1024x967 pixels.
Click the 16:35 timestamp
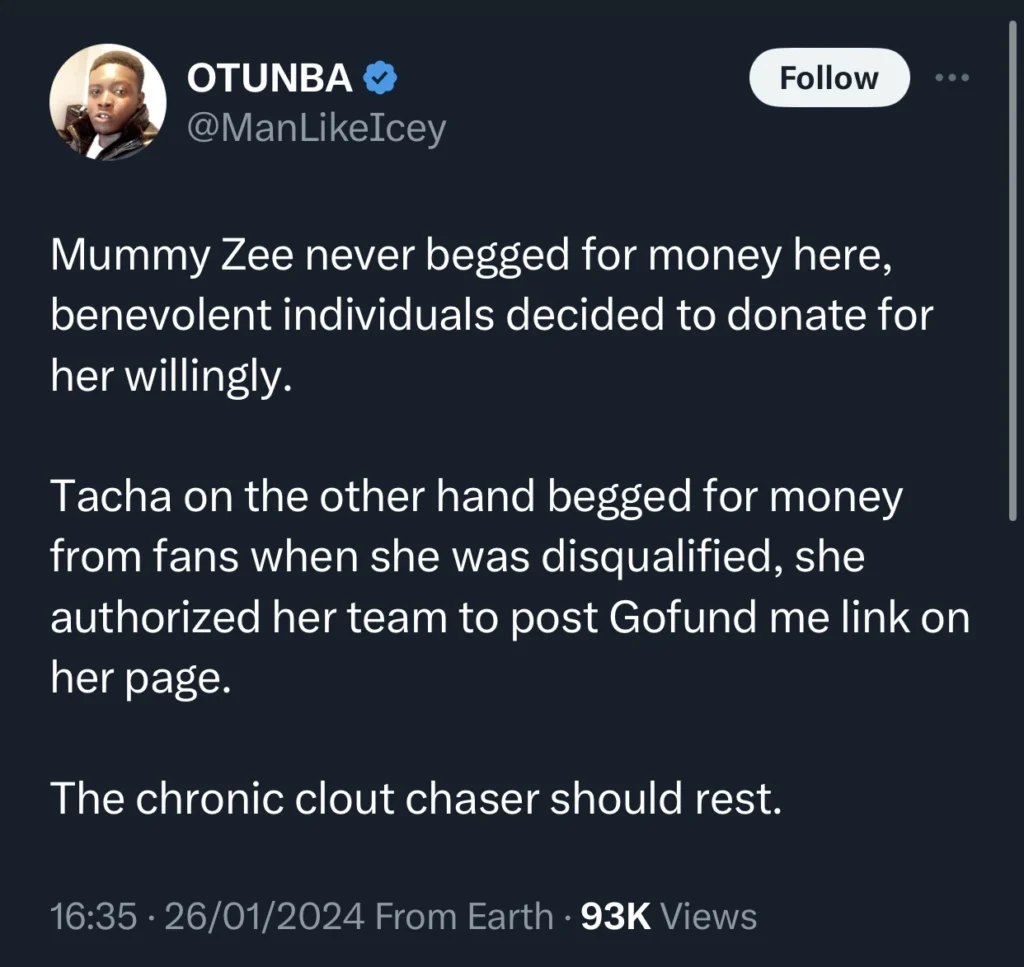(x=92, y=916)
